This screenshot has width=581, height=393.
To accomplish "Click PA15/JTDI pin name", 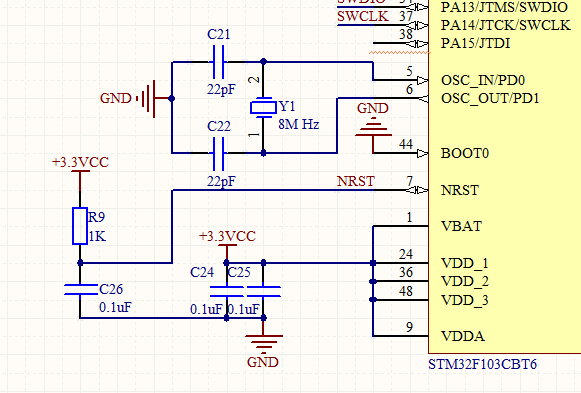I will click(475, 43).
